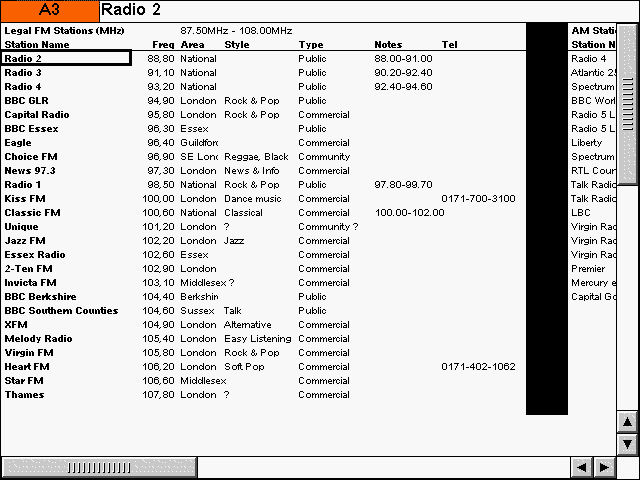The height and width of the screenshot is (480, 640).
Task: Click the Choice FM Community type cell
Action: click(x=323, y=156)
